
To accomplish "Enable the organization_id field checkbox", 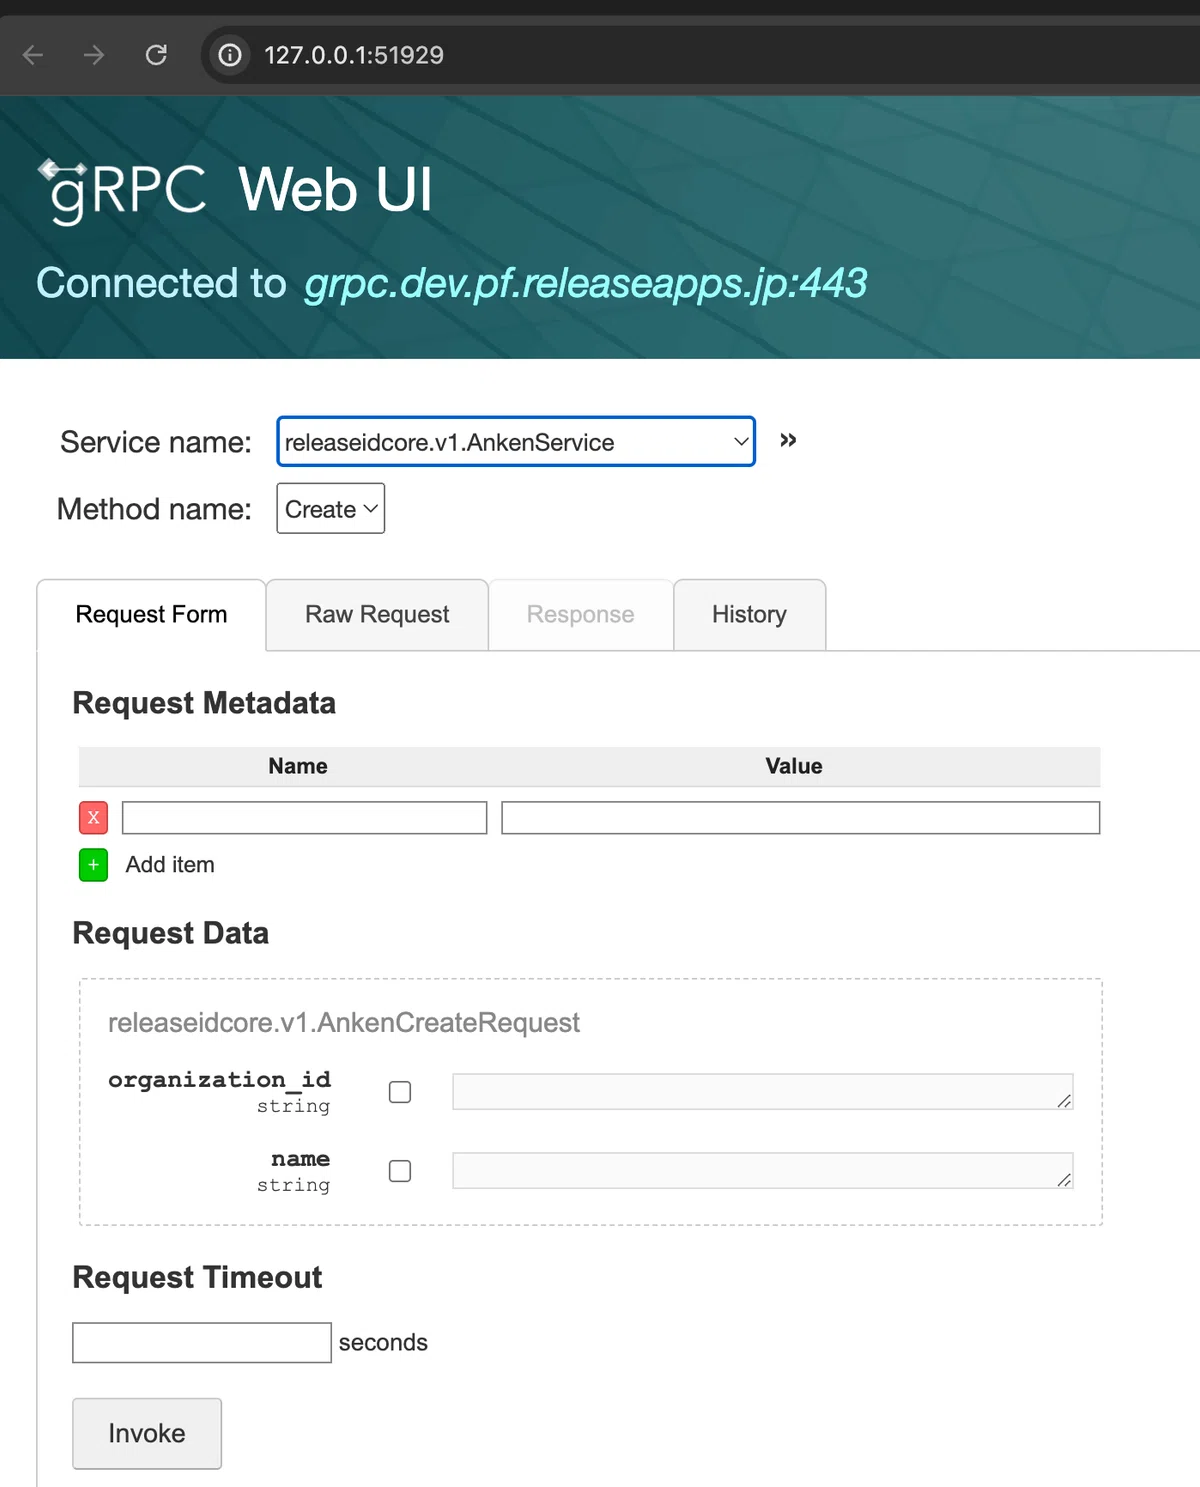I will pyautogui.click(x=400, y=1092).
